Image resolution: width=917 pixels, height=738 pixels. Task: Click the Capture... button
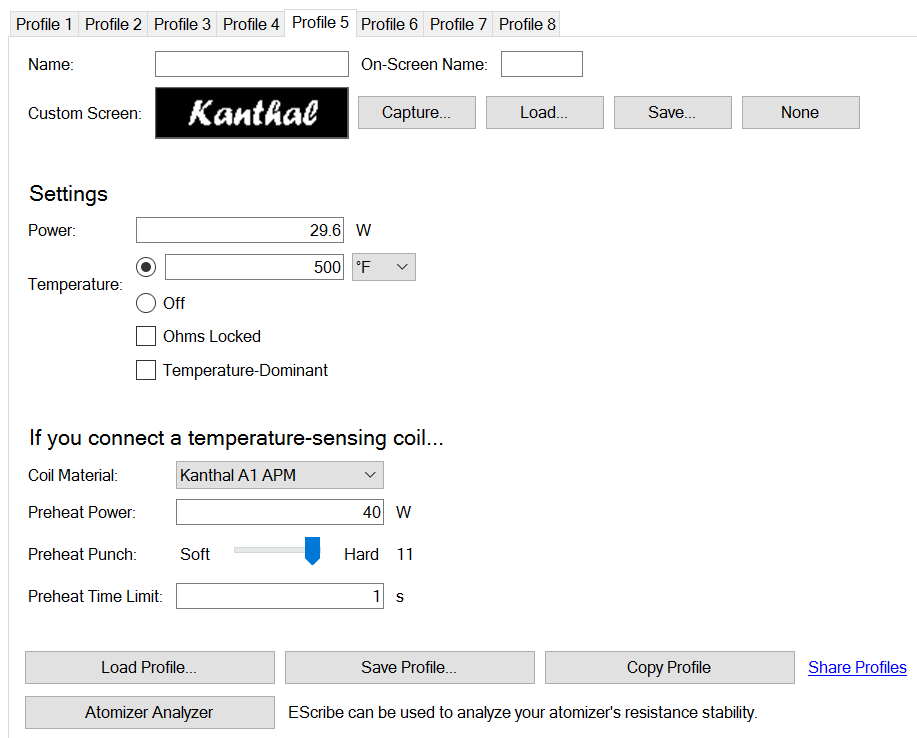pyautogui.click(x=416, y=112)
